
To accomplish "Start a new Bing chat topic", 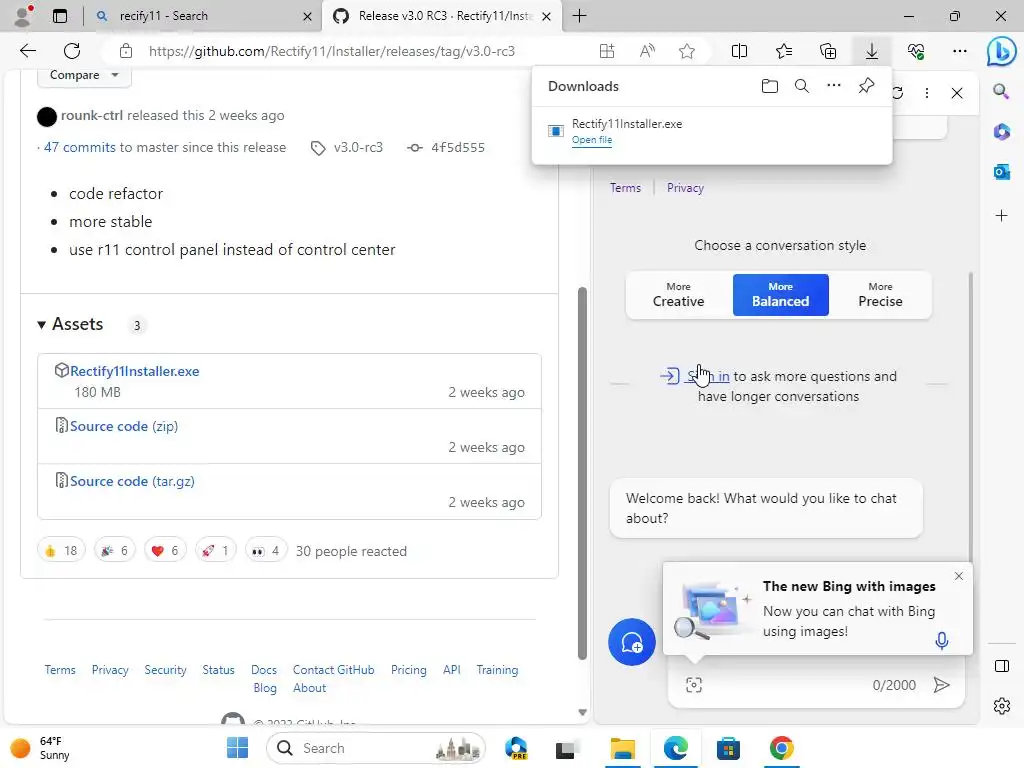I will (632, 642).
